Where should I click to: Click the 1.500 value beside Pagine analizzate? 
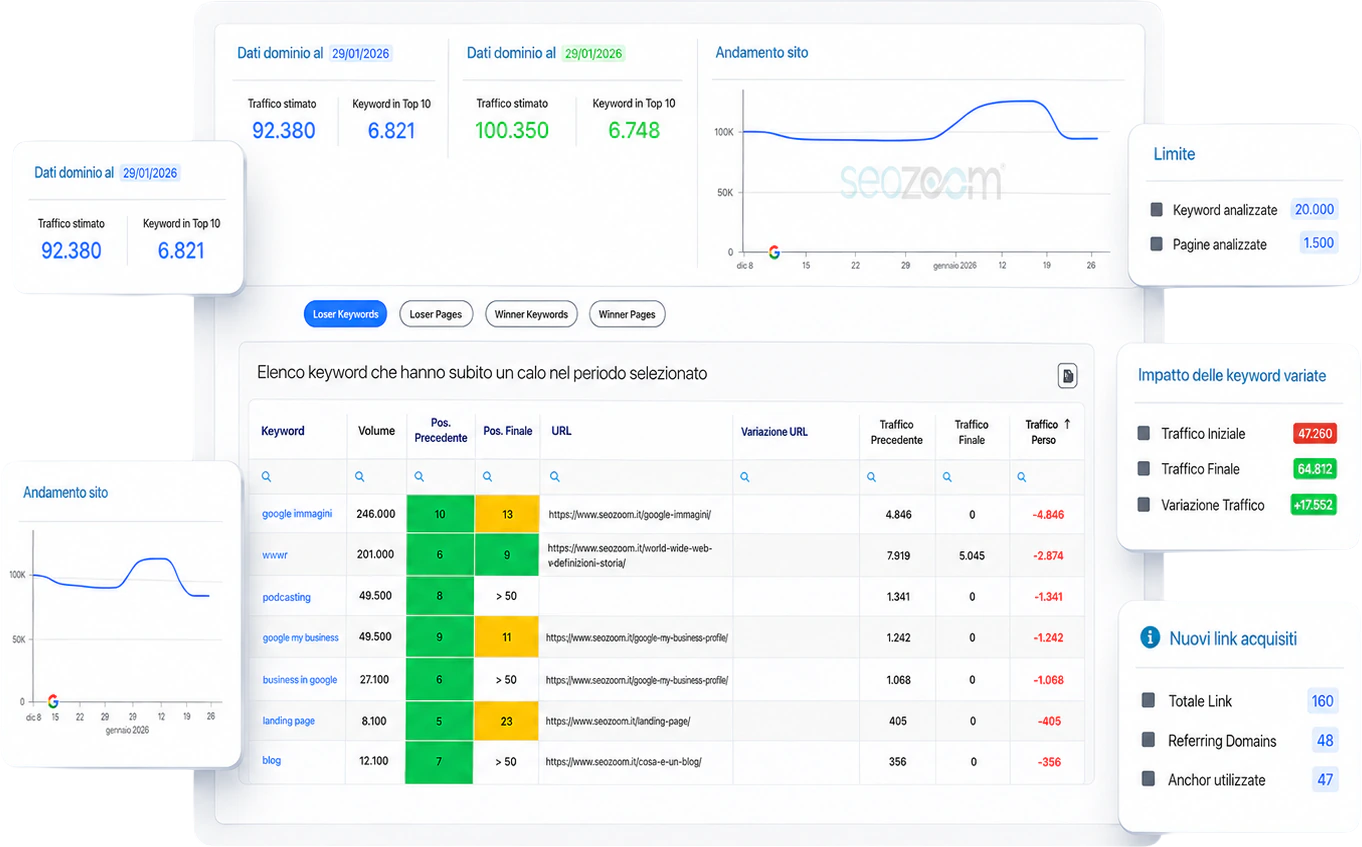click(1318, 243)
